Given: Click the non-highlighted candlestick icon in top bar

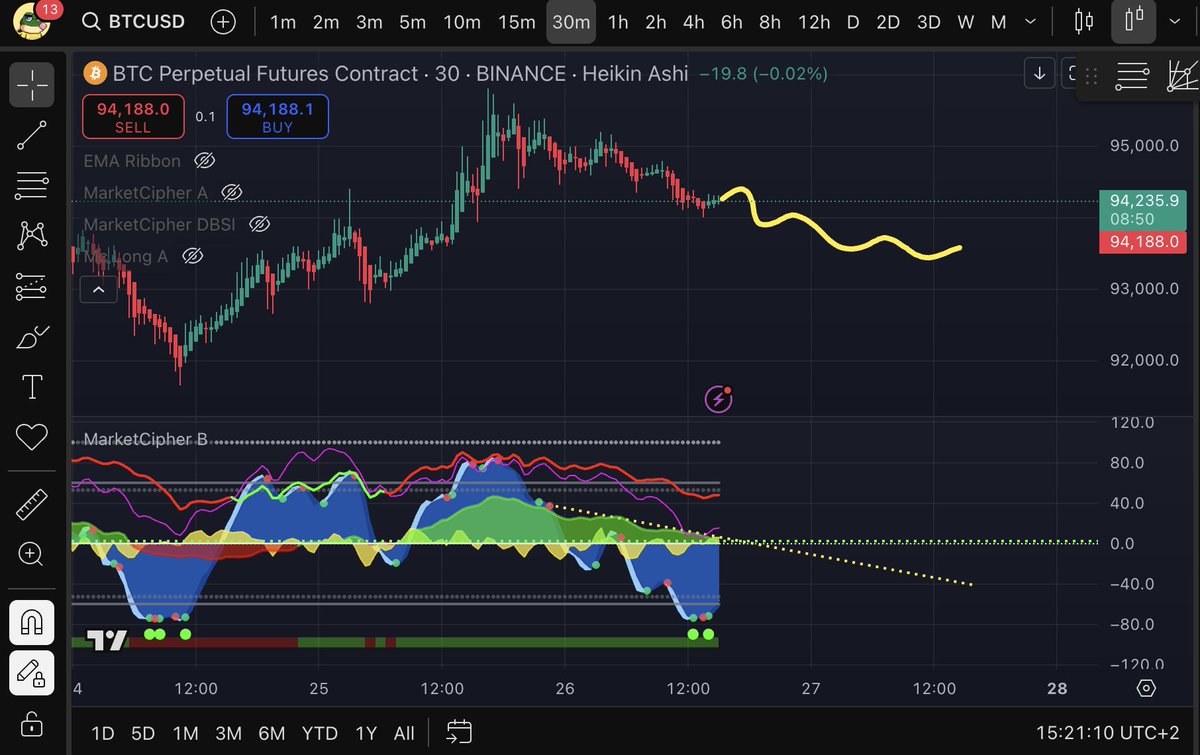Looking at the screenshot, I should 1083,21.
